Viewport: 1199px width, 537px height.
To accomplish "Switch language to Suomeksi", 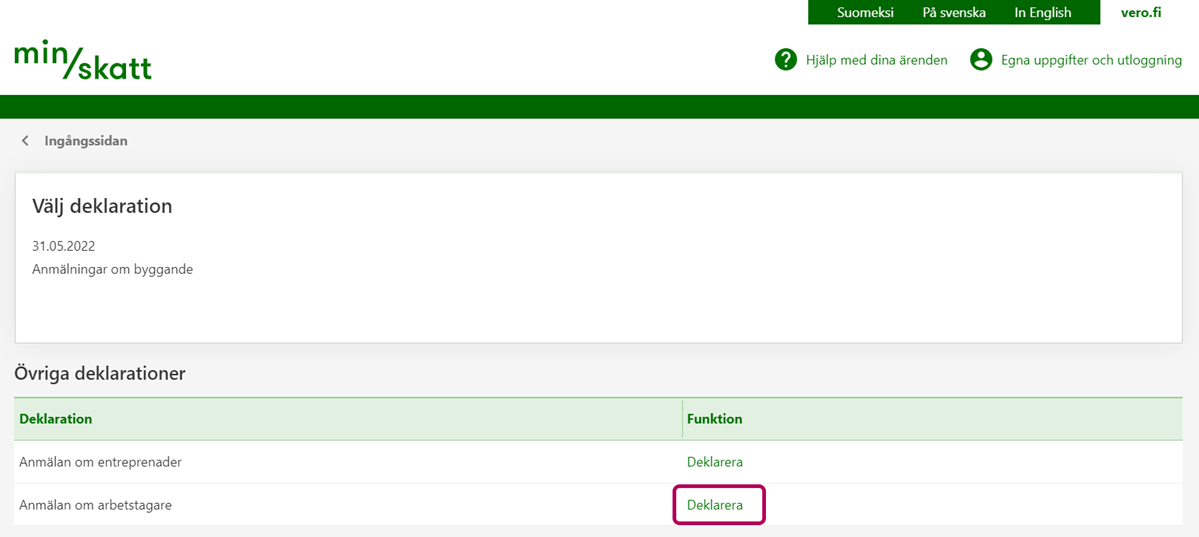I will pos(865,13).
